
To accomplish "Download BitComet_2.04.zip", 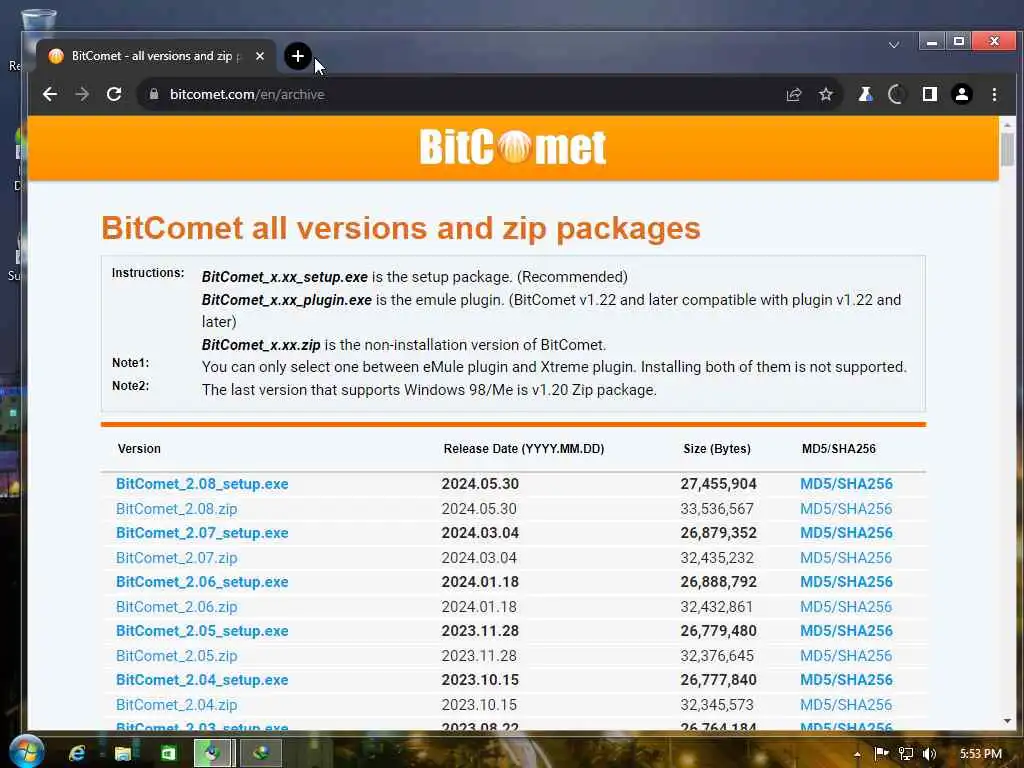I will [x=176, y=705].
